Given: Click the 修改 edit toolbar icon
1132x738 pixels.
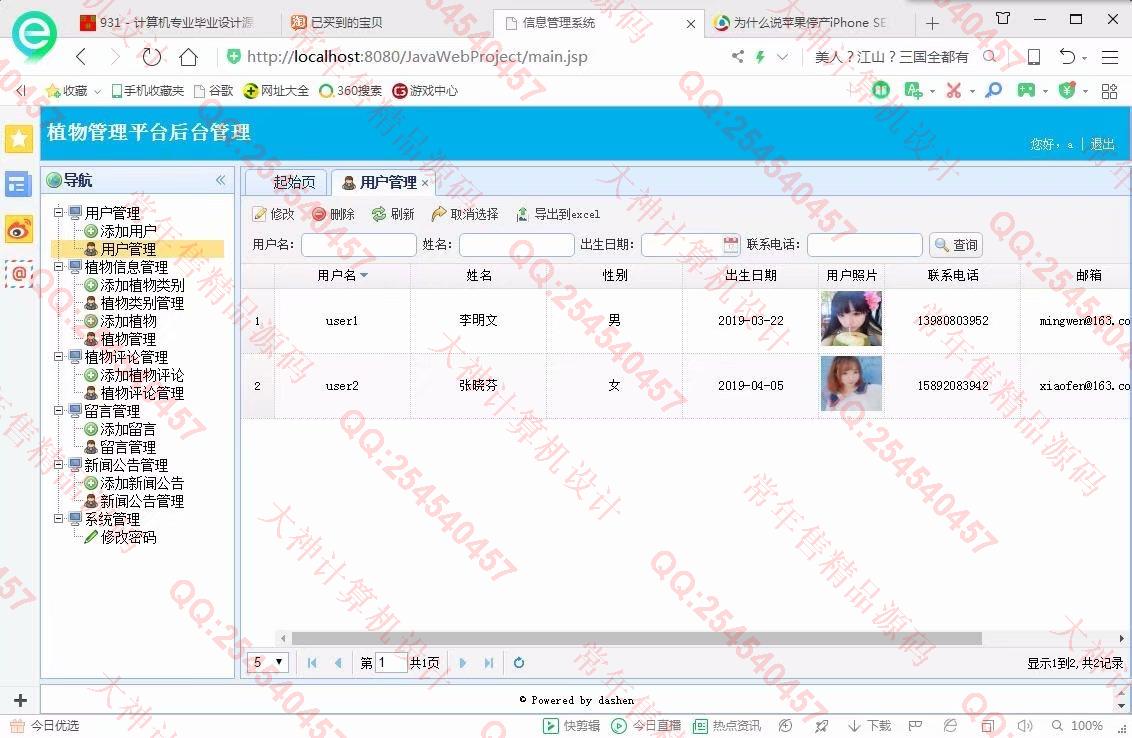Looking at the screenshot, I should (260, 214).
